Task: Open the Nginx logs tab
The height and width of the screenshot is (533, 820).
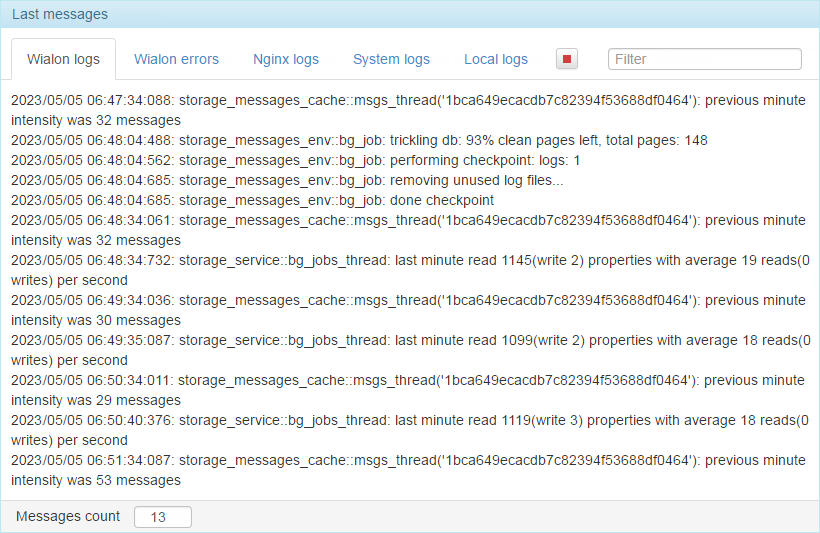Action: 286,59
